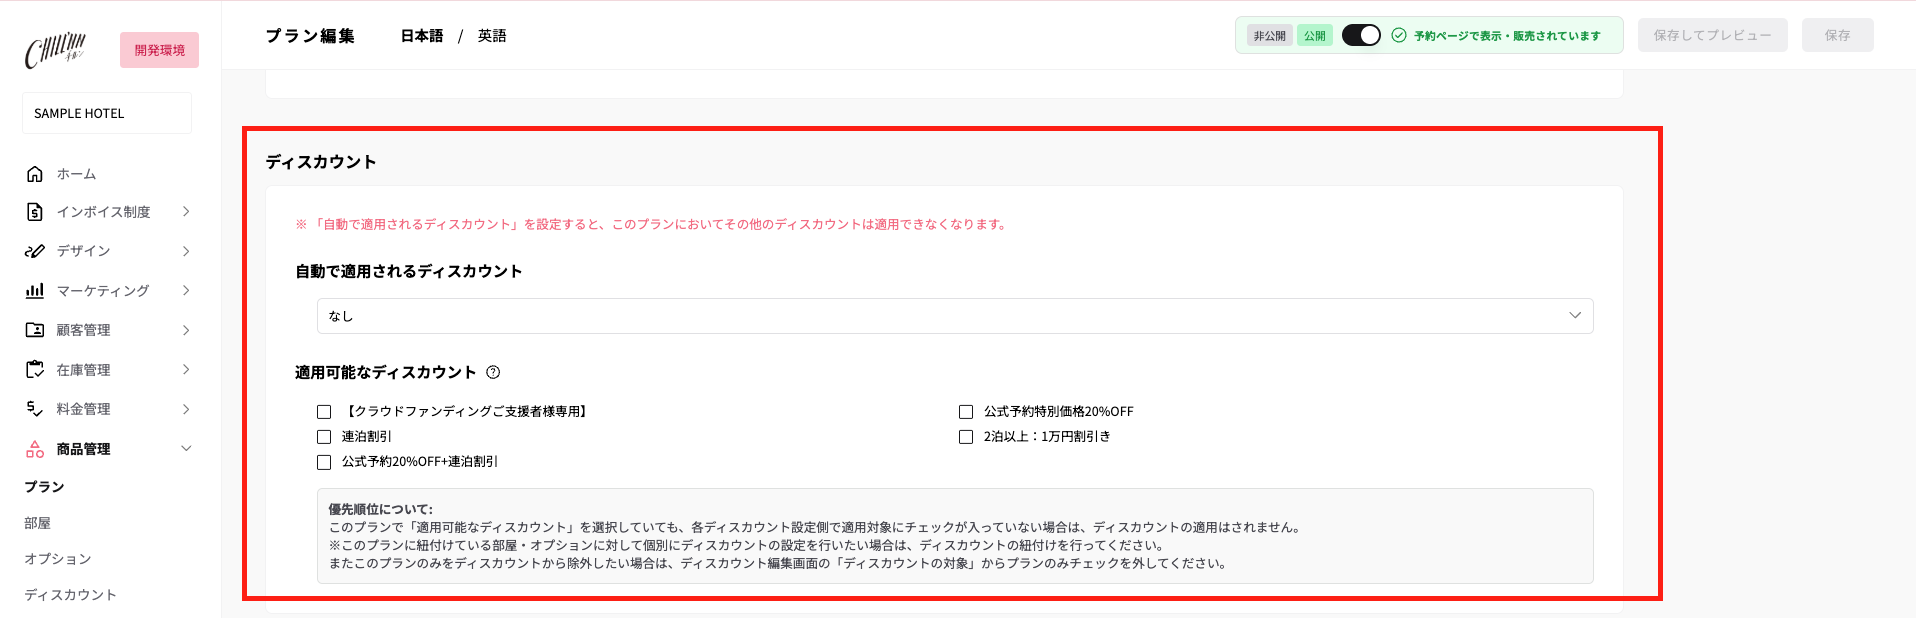Click the green 公開 label
The image size is (1916, 618).
(1315, 36)
